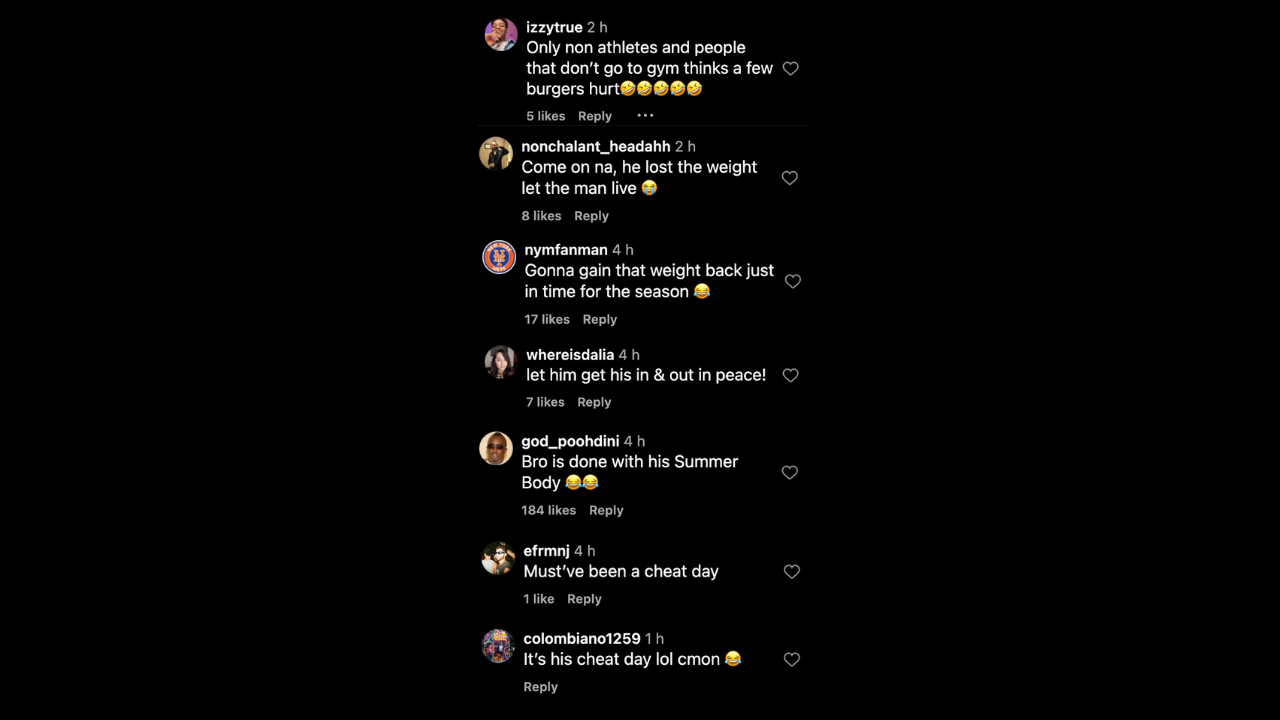Screen dimensions: 1280x720
Task: Toggle the heart beside colombiano1259's comment
Action: 791,659
